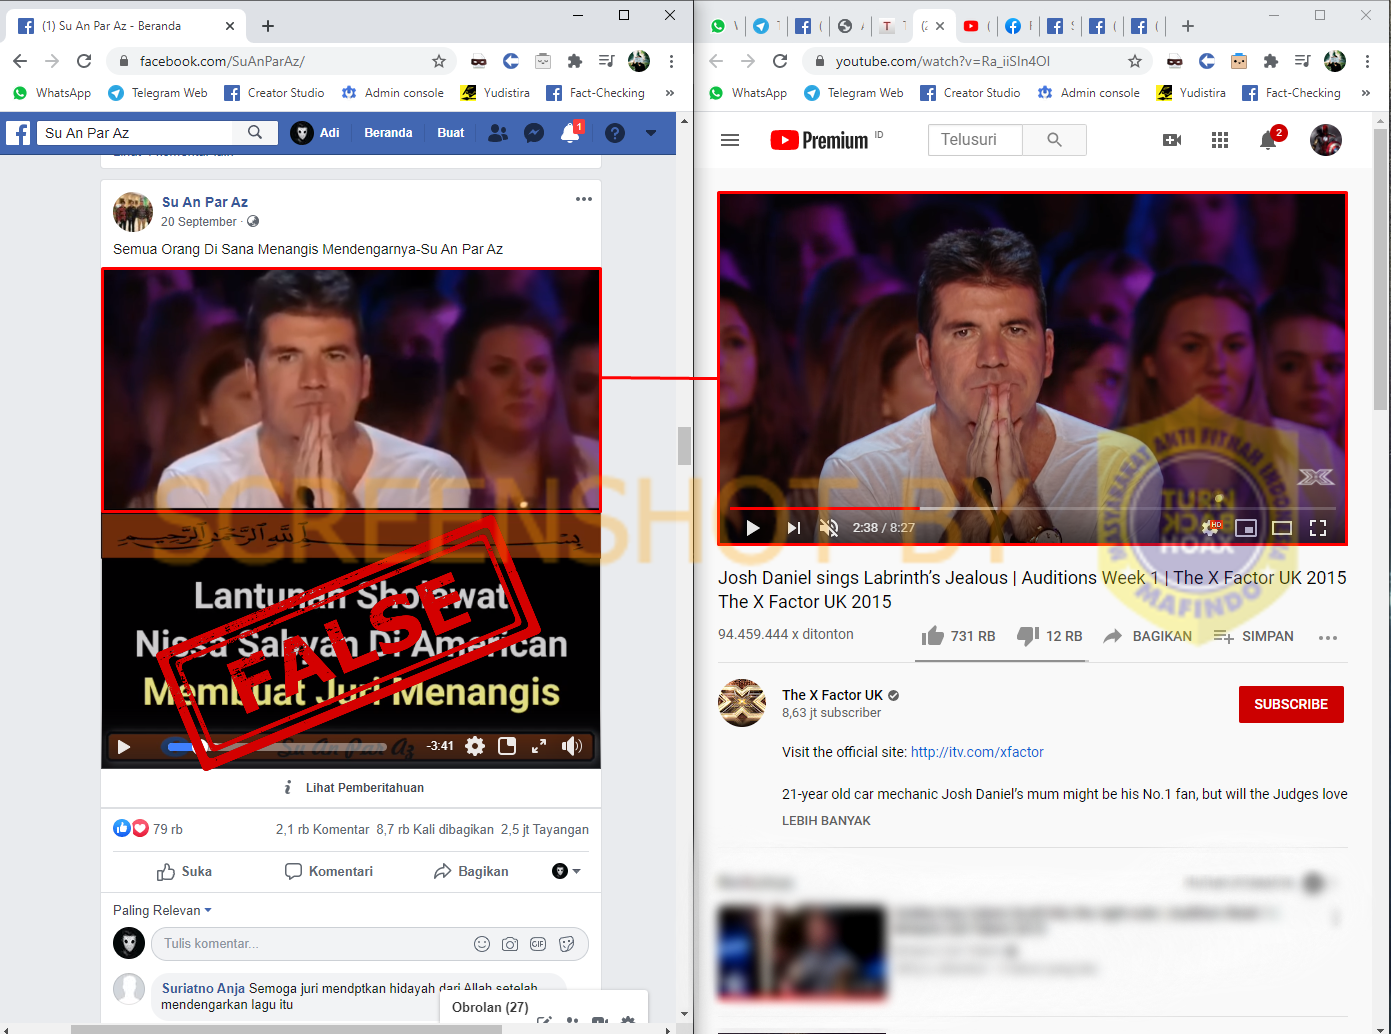Open YouTube more actions ellipsis

[x=1328, y=637]
